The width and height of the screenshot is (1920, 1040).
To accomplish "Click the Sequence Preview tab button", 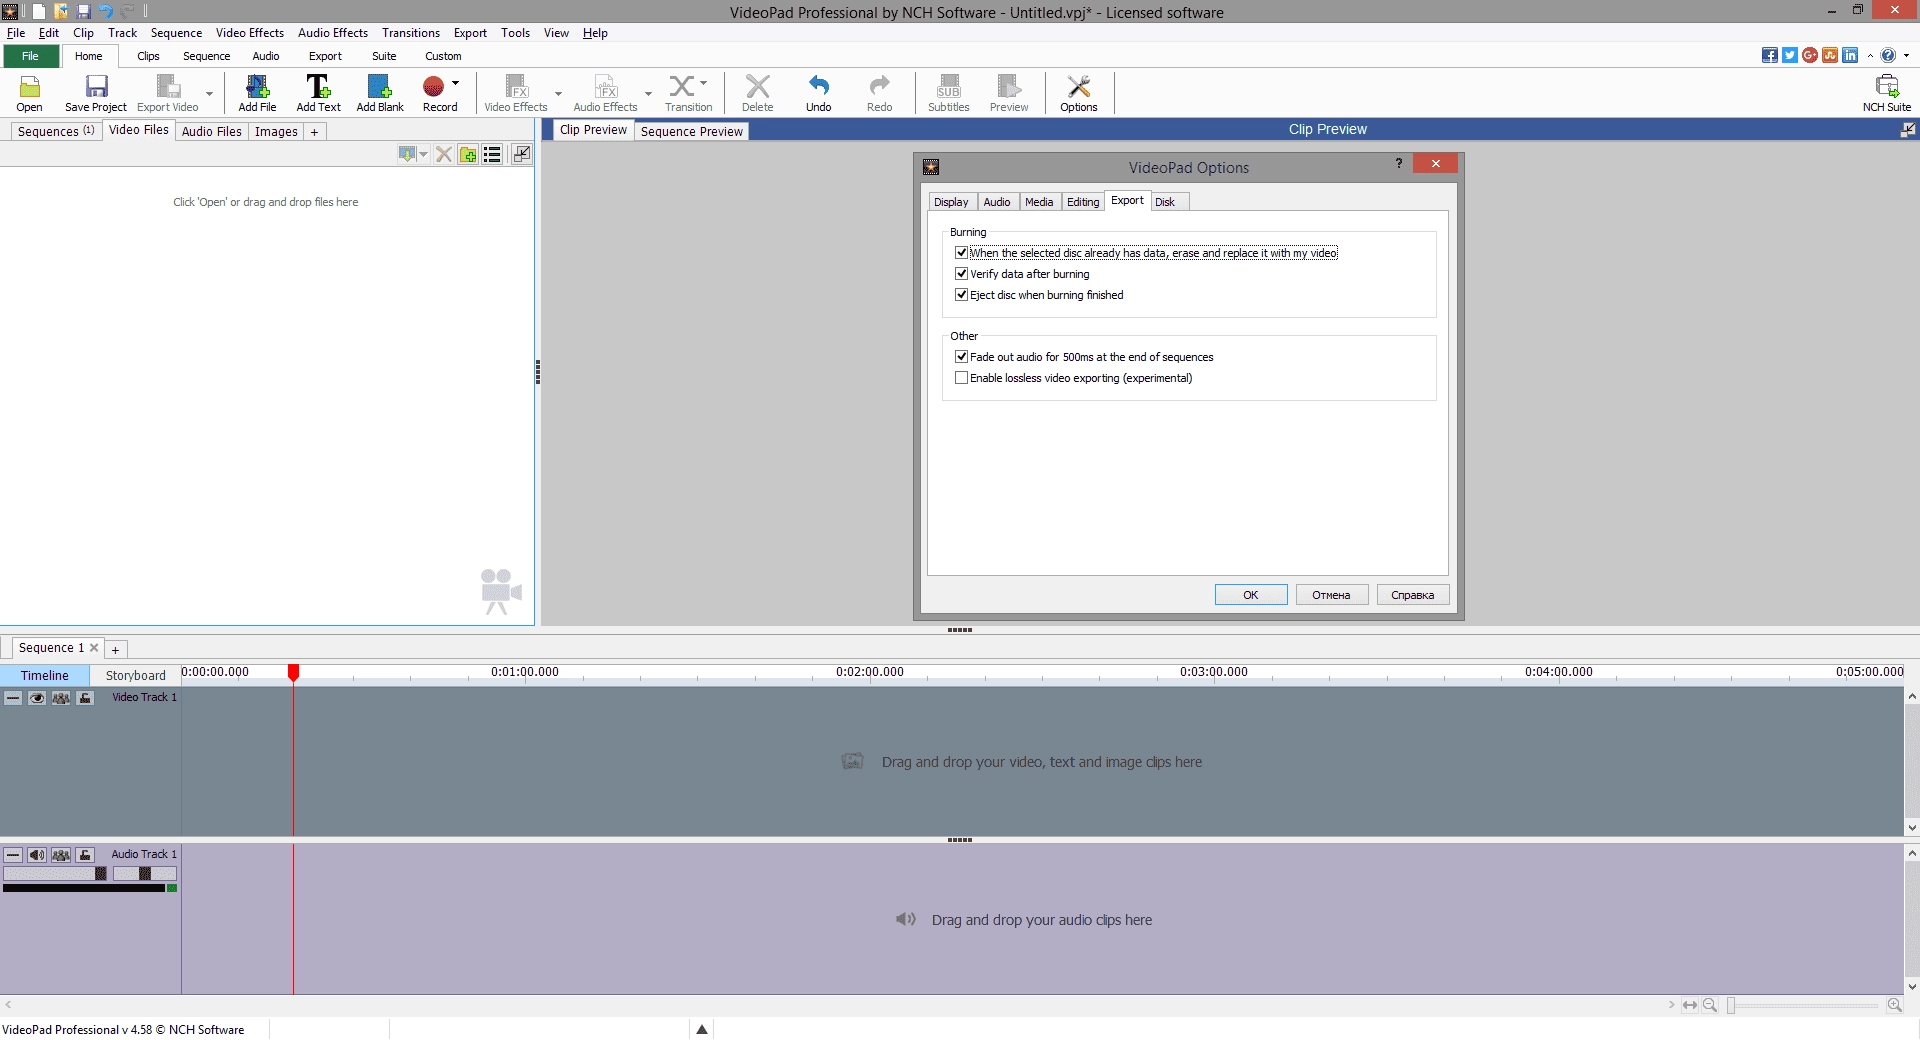I will [691, 131].
